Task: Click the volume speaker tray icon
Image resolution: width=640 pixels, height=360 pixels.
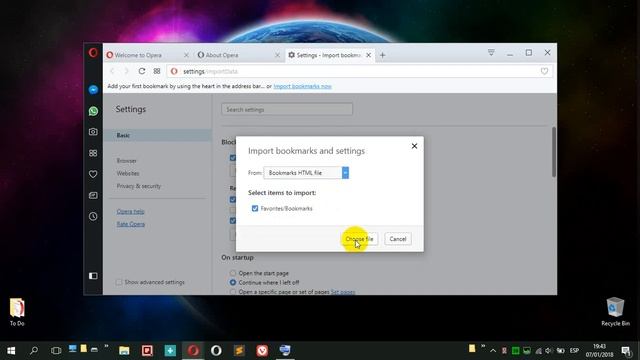Action: tap(549, 351)
